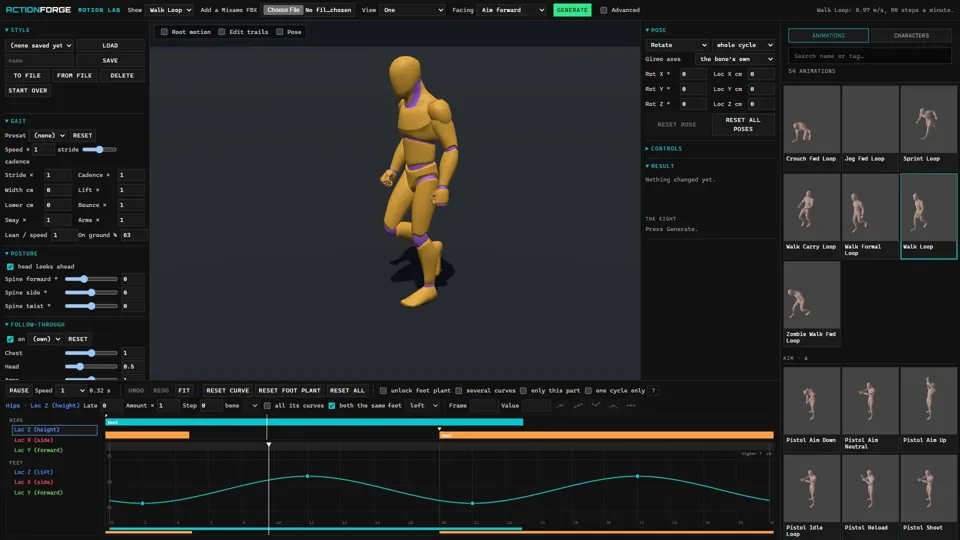This screenshot has height=540, width=960.
Task: Enable Edit trails in the viewport
Action: pyautogui.click(x=222, y=32)
